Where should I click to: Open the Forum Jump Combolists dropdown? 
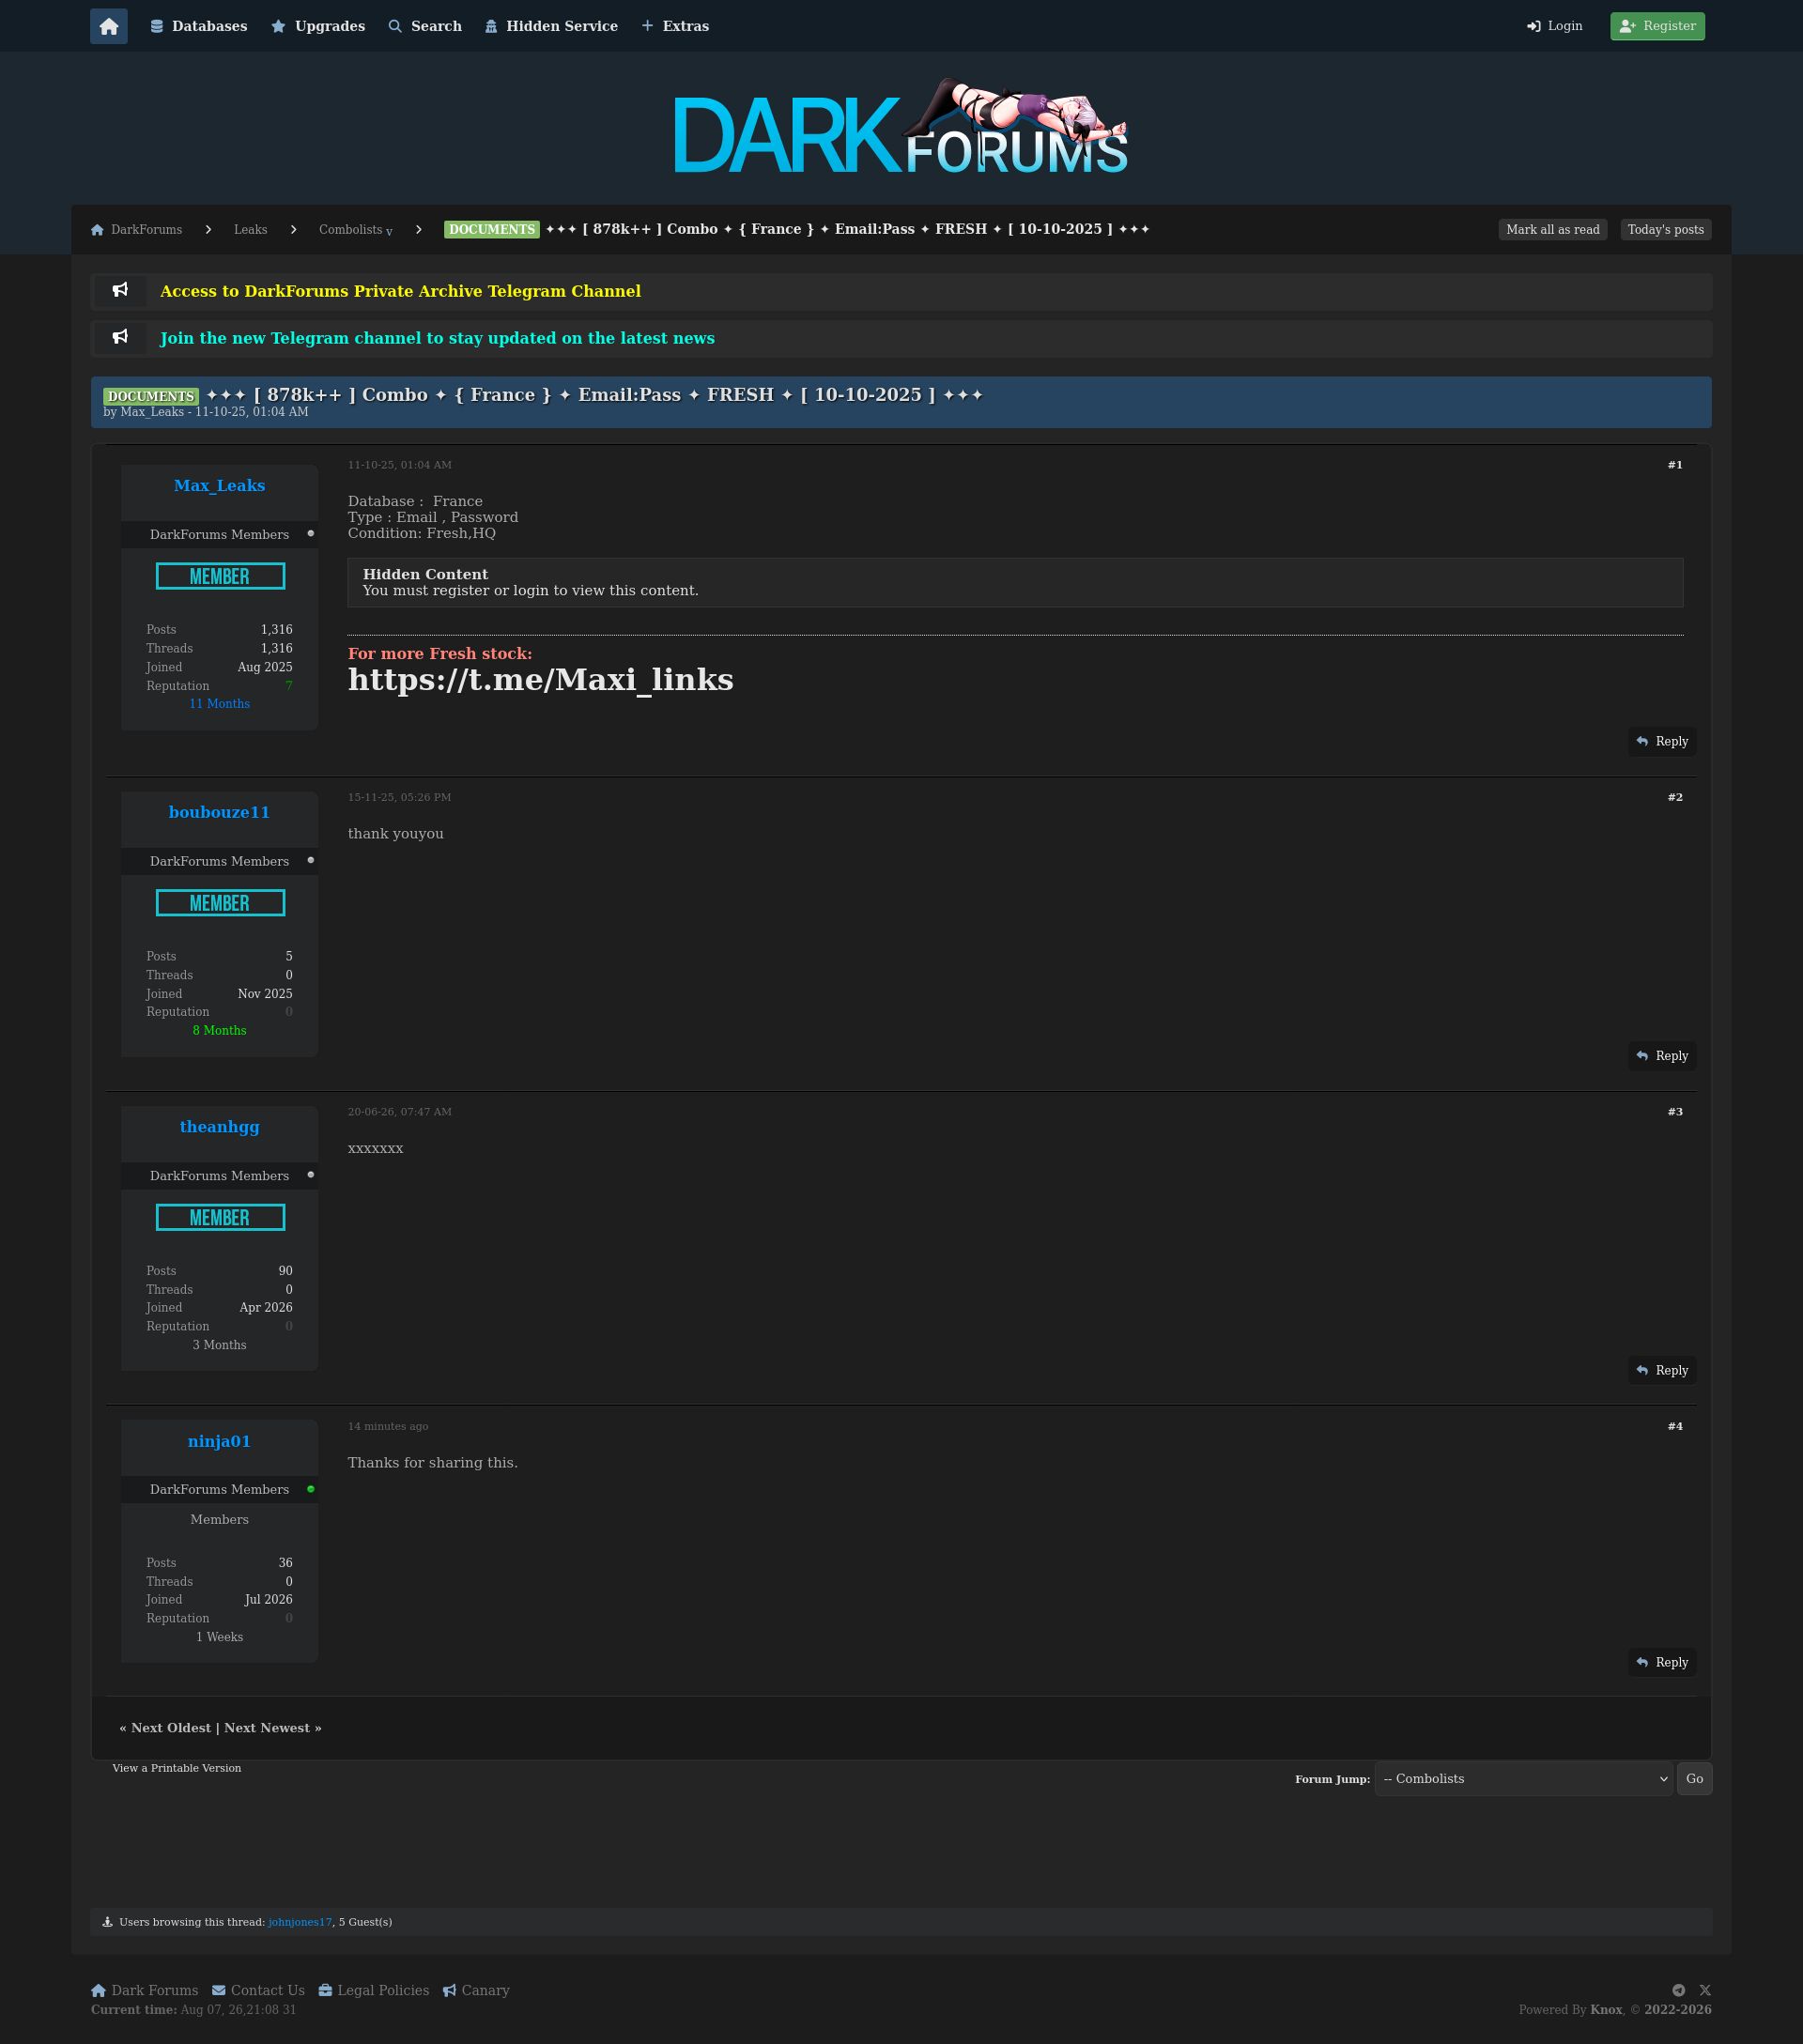coord(1523,1778)
